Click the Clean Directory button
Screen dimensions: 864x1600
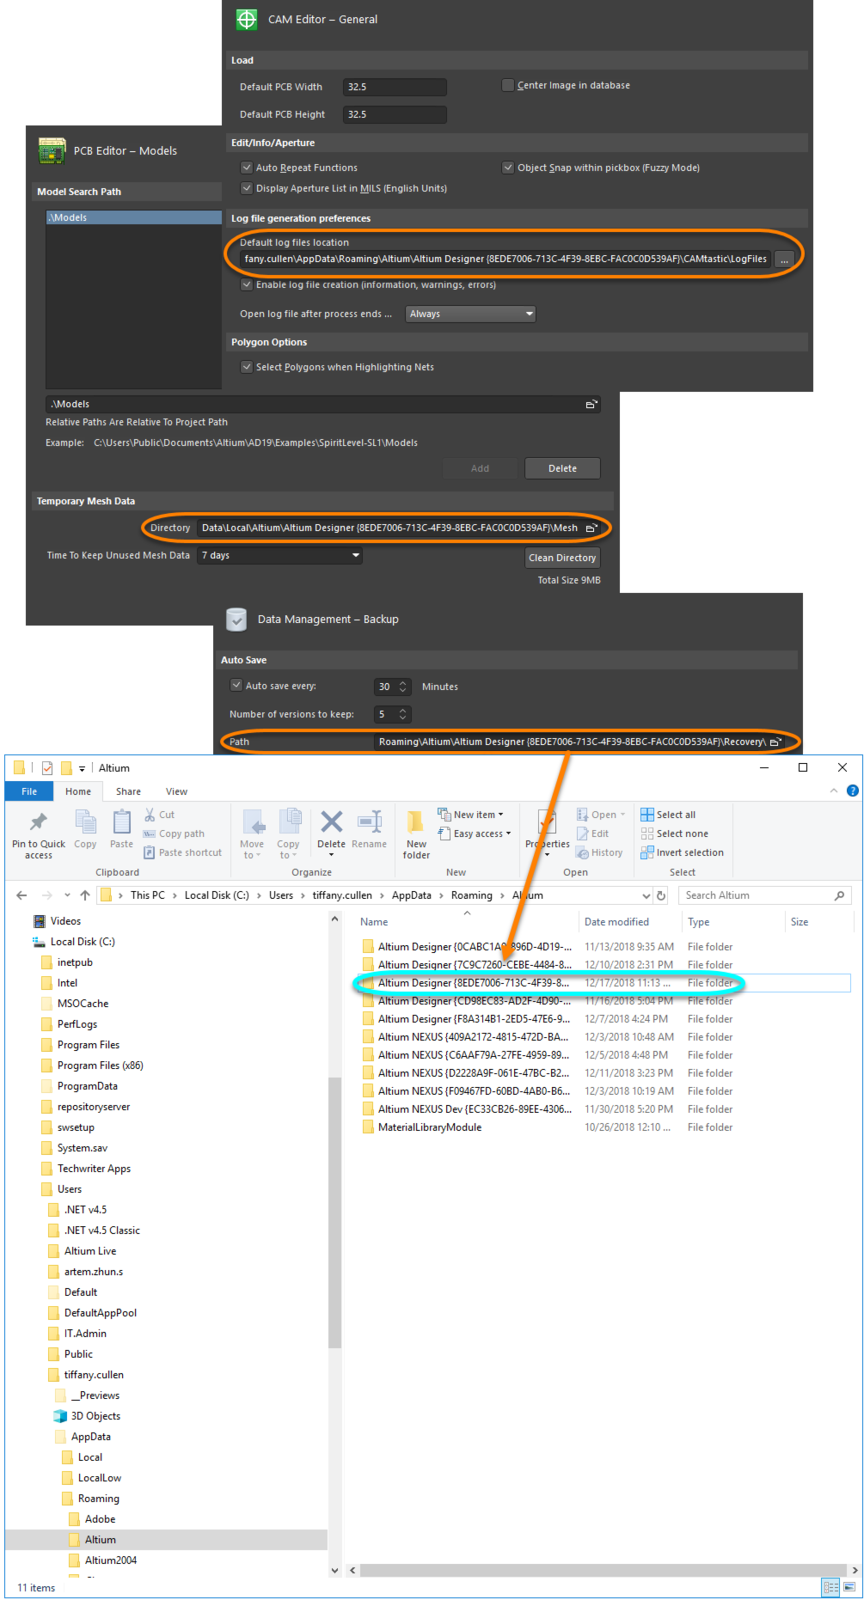pos(562,558)
